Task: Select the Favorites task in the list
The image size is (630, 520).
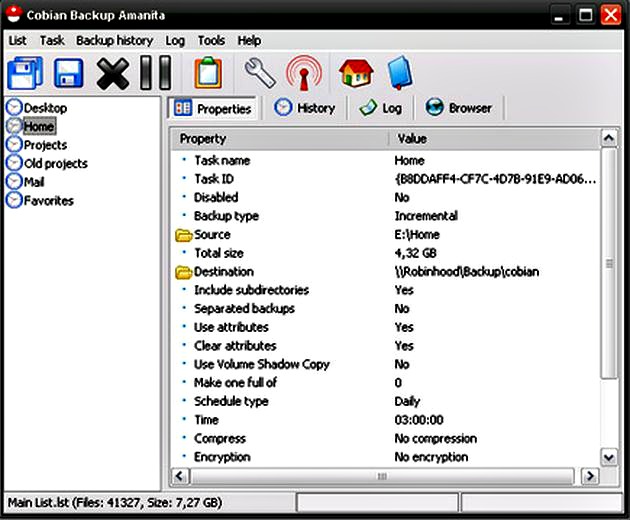Action: point(48,201)
